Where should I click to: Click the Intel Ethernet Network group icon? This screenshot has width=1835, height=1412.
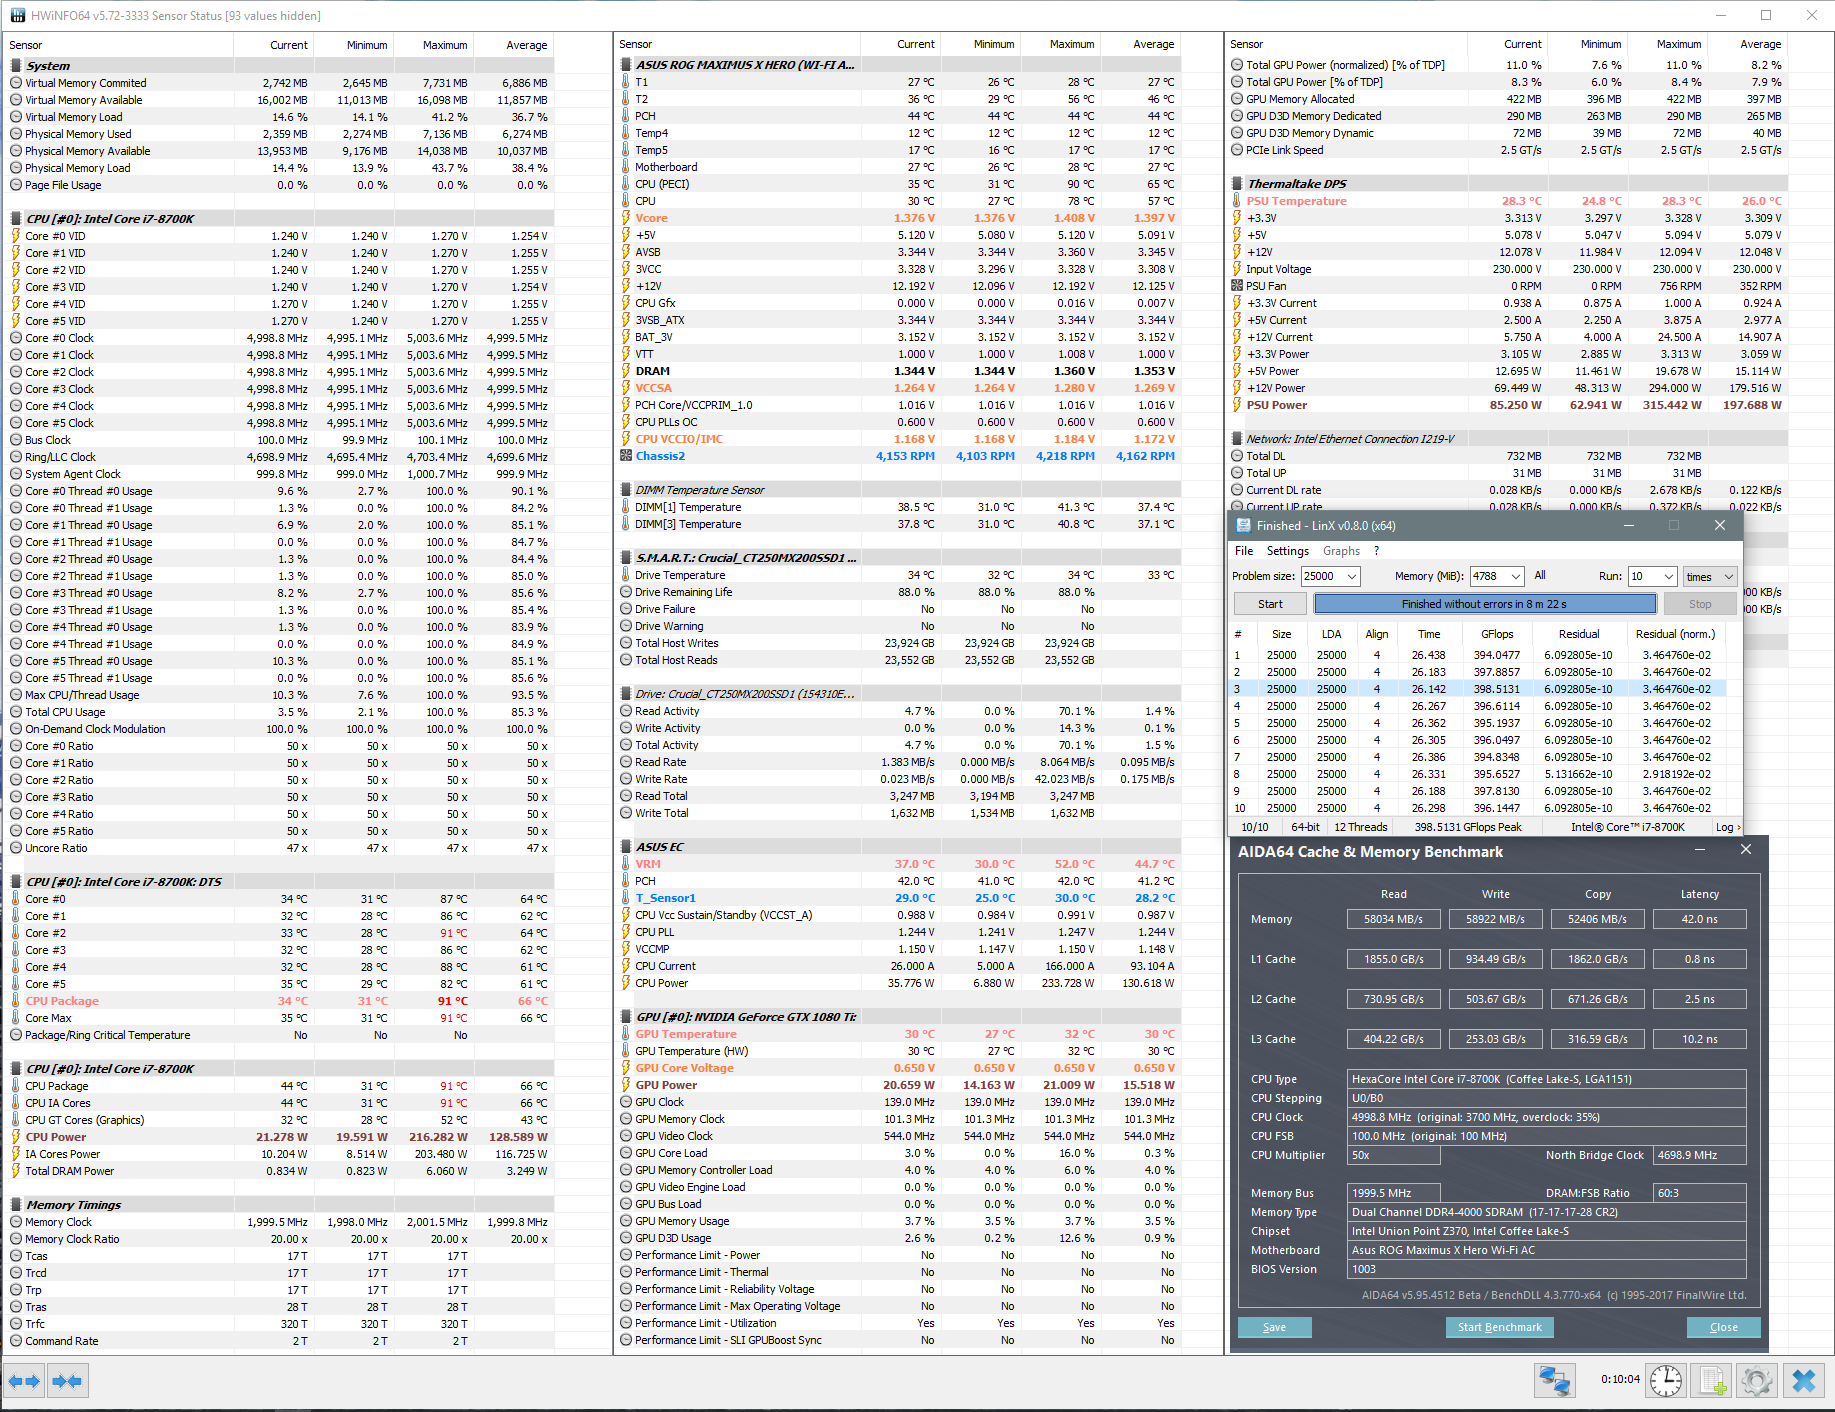coord(1237,439)
